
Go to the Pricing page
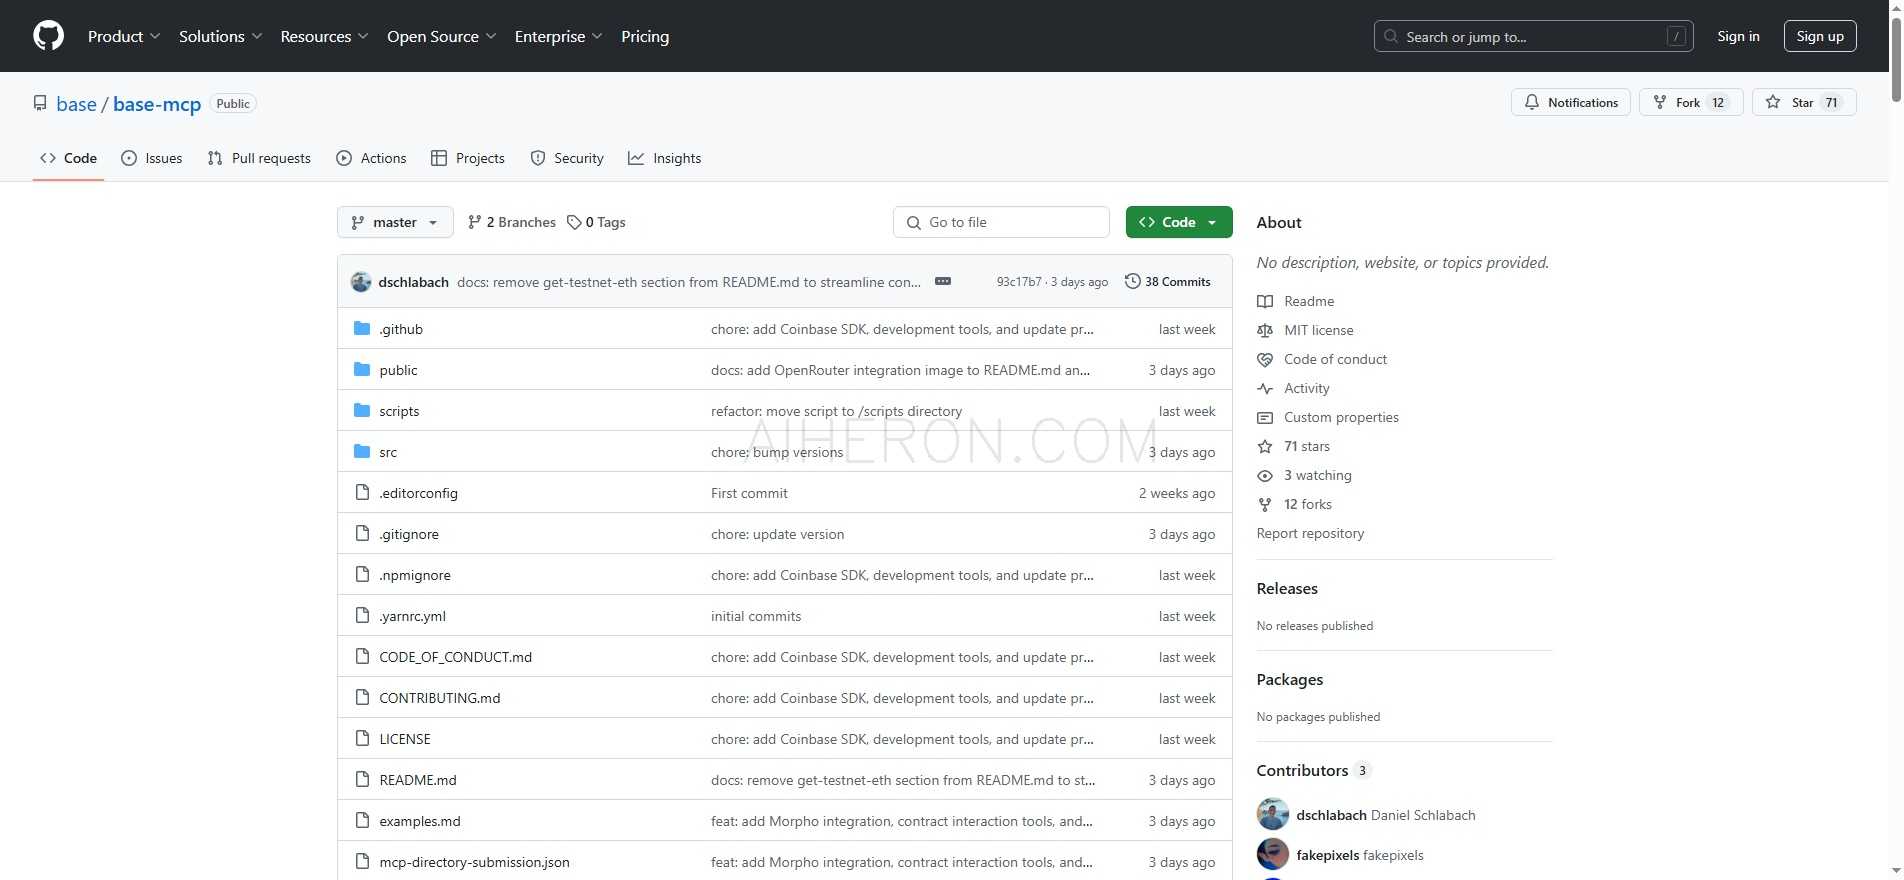[645, 36]
